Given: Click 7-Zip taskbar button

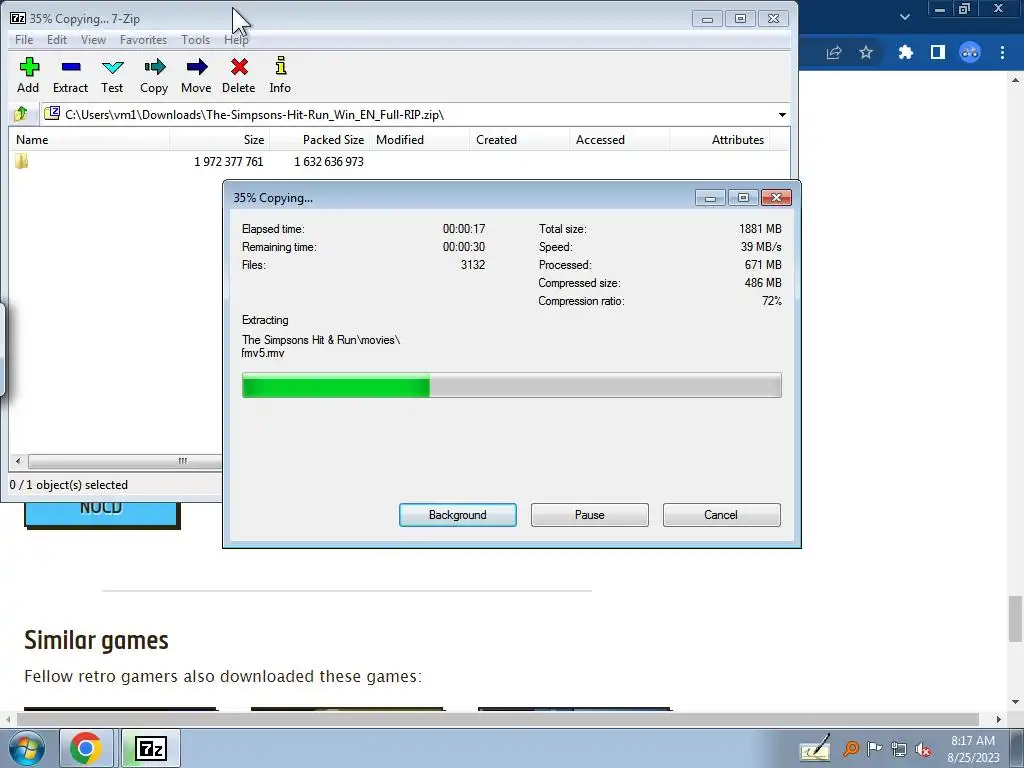Looking at the screenshot, I should tap(151, 748).
